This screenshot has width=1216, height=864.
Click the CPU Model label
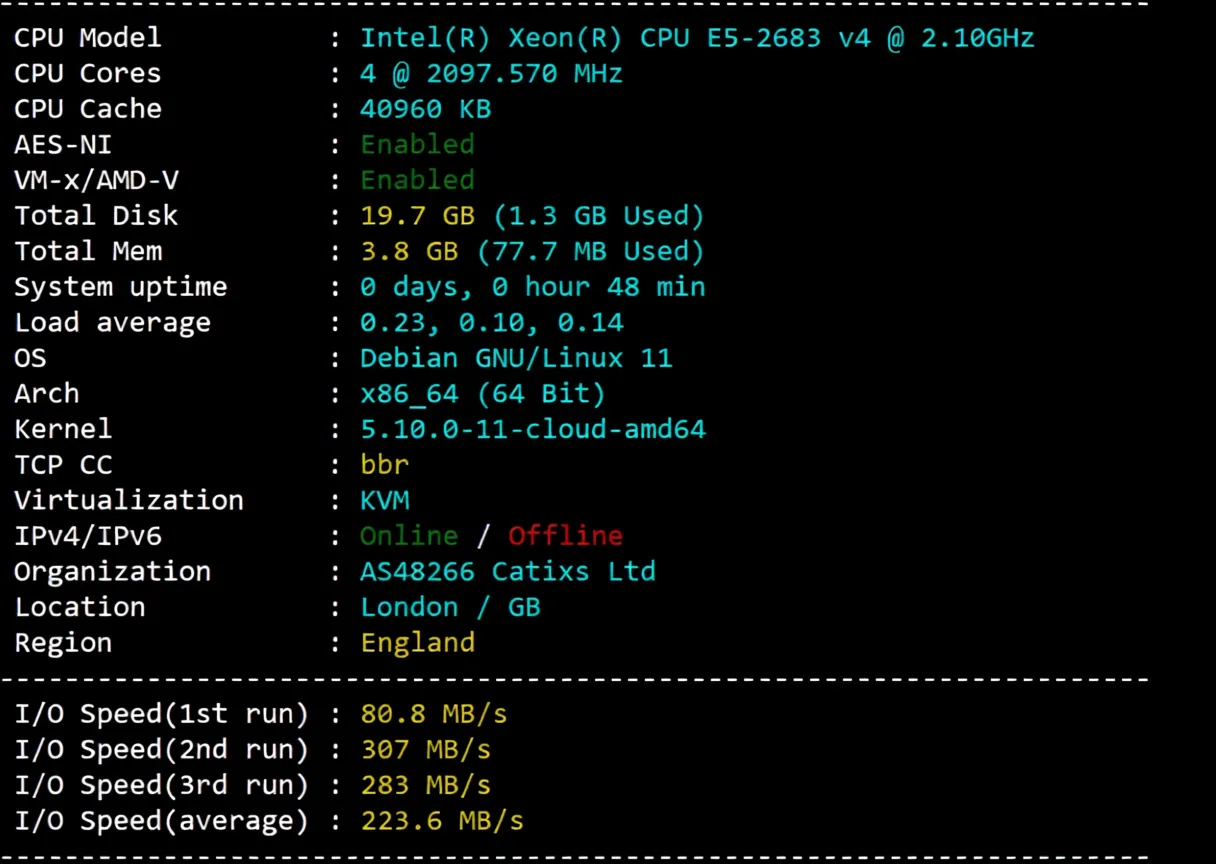point(87,37)
